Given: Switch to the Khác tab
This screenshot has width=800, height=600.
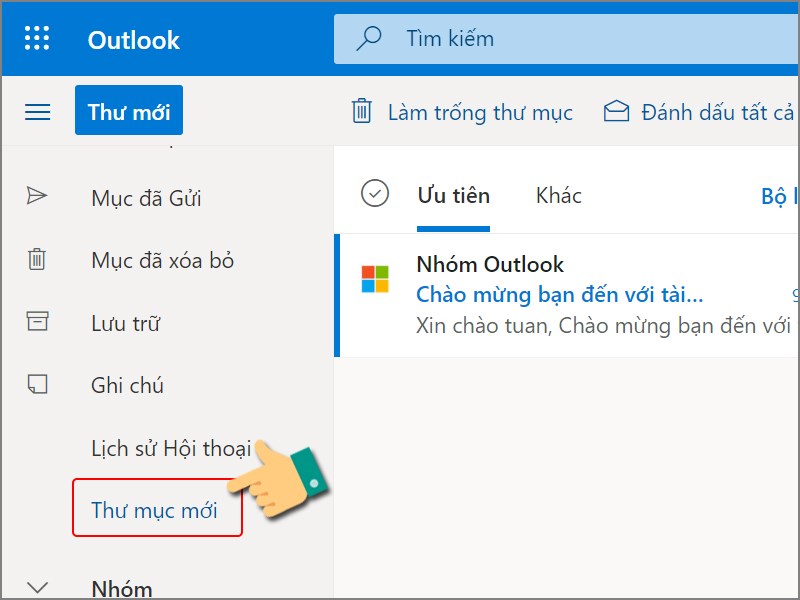Looking at the screenshot, I should click(x=558, y=195).
